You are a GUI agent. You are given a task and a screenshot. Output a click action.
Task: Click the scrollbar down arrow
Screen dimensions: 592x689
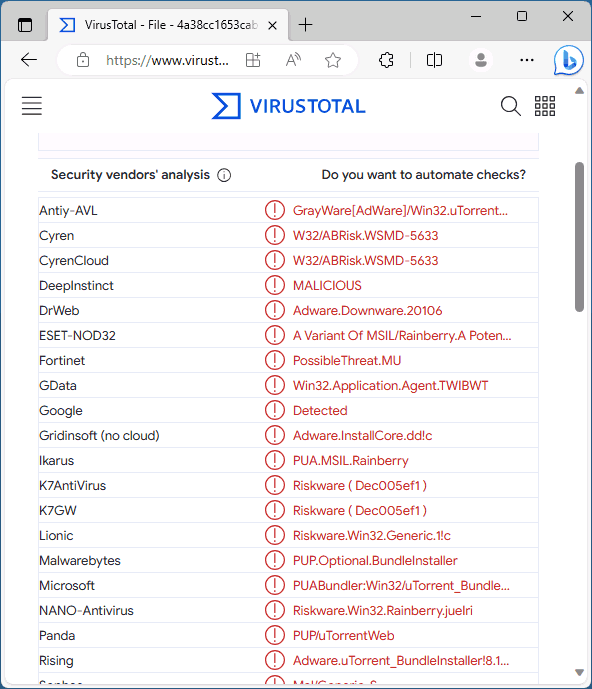point(579,672)
